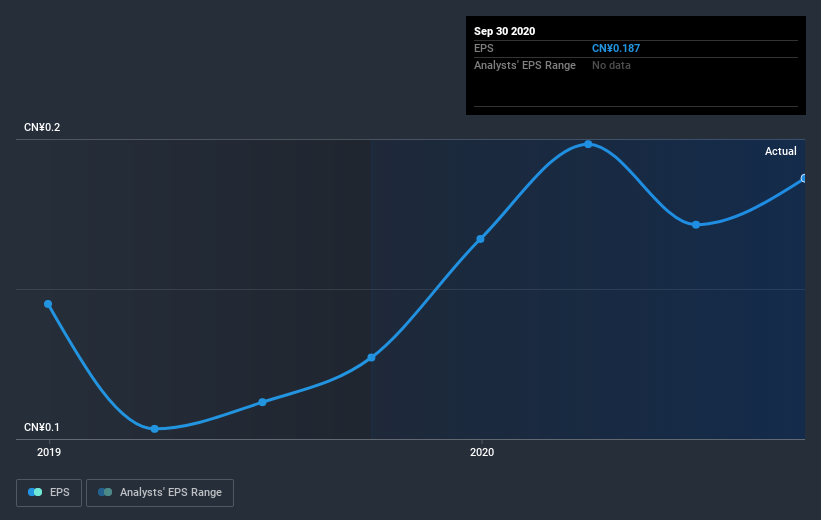Image resolution: width=821 pixels, height=520 pixels.
Task: Toggle the EPS legend button
Action: (49, 493)
